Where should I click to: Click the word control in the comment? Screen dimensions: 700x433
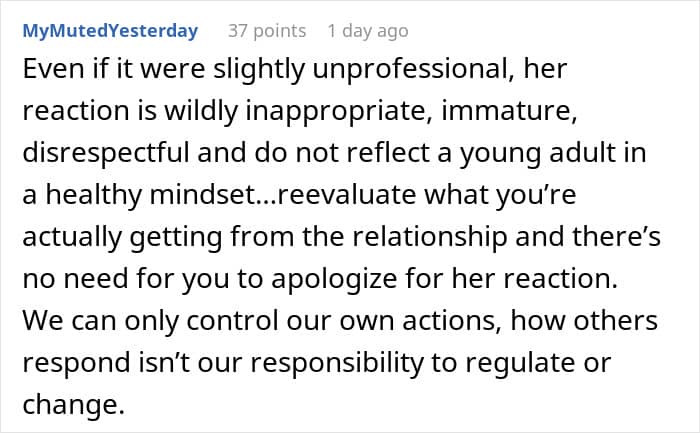point(232,321)
